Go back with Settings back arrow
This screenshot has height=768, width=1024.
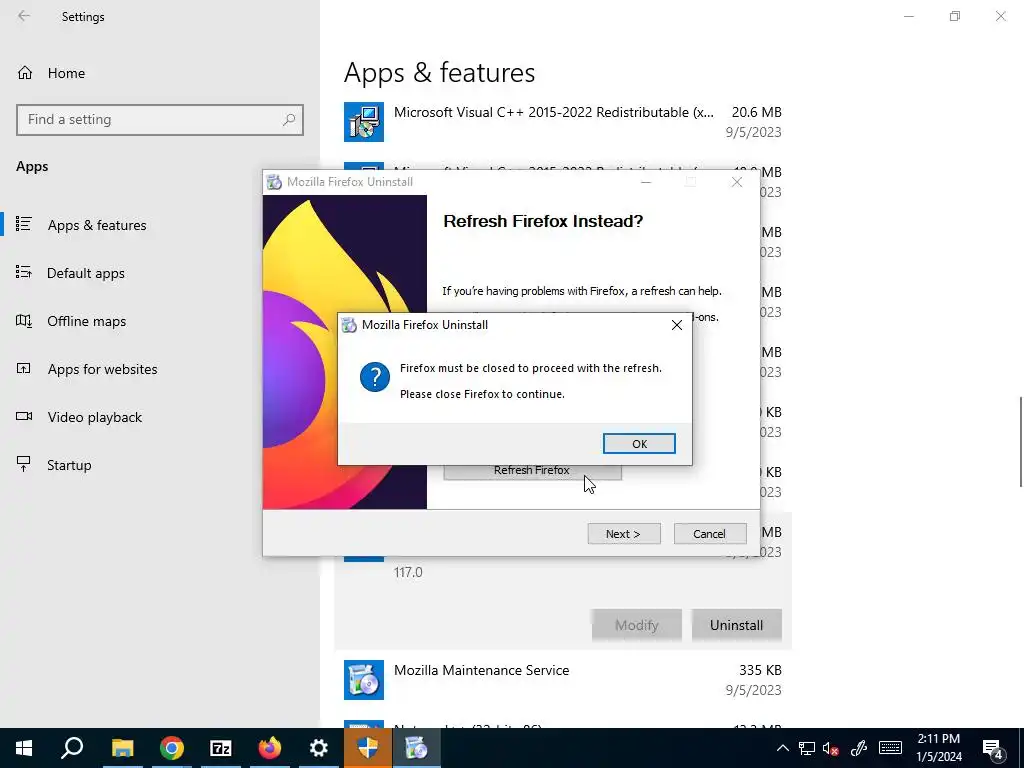click(24, 16)
